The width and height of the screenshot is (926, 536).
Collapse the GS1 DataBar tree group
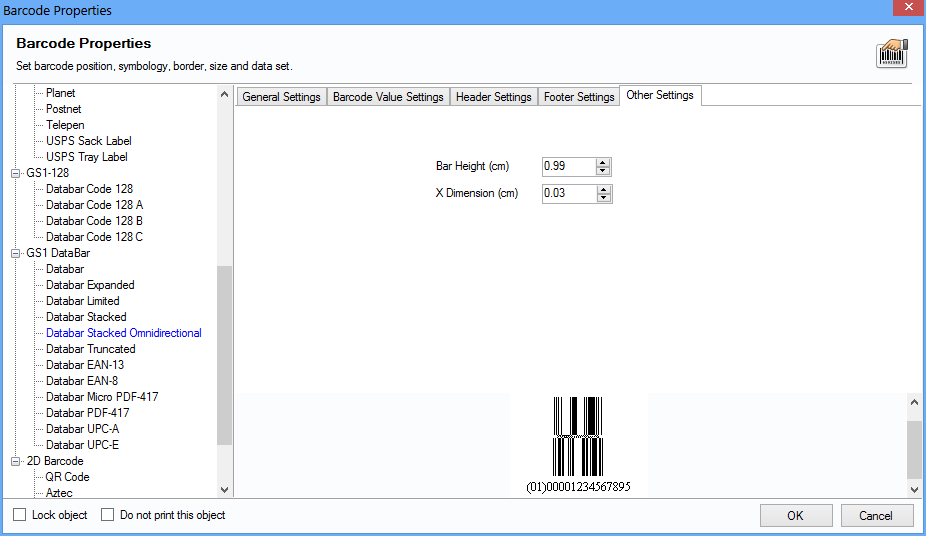(15, 253)
